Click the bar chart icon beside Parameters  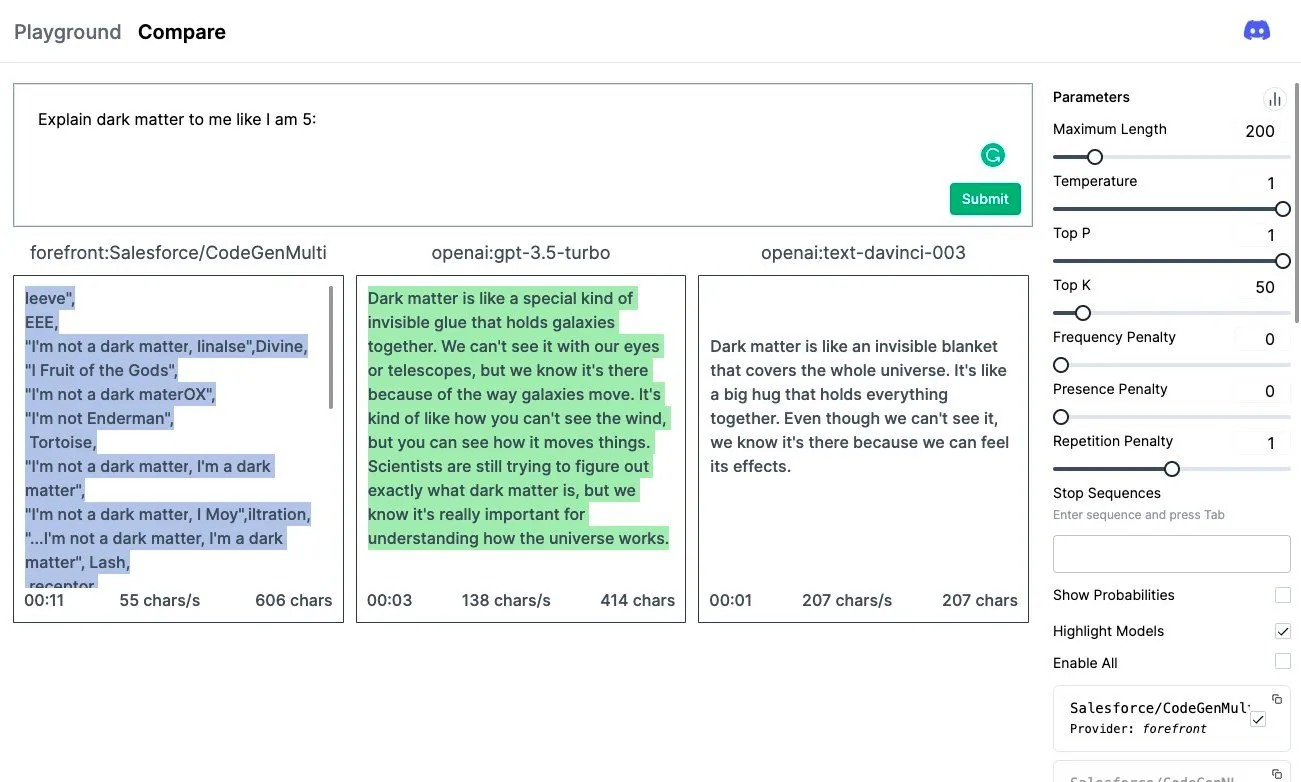pos(1274,98)
